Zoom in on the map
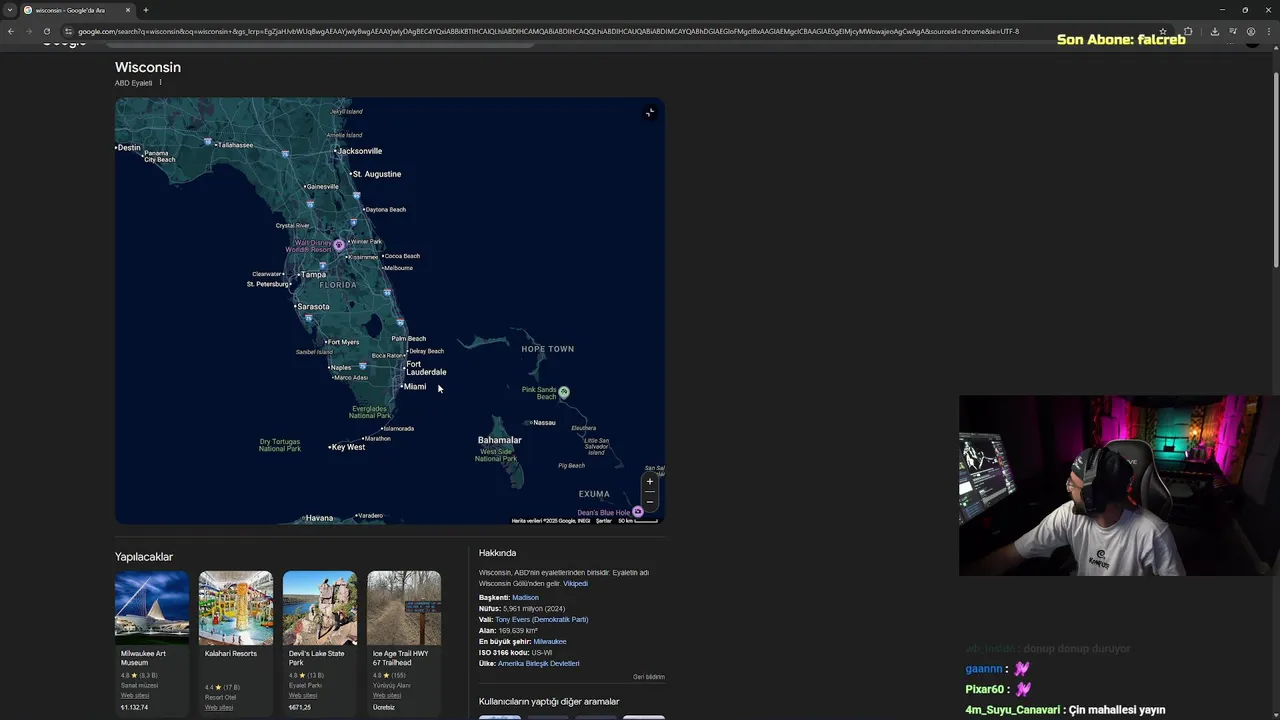The width and height of the screenshot is (1280, 720). tap(649, 481)
